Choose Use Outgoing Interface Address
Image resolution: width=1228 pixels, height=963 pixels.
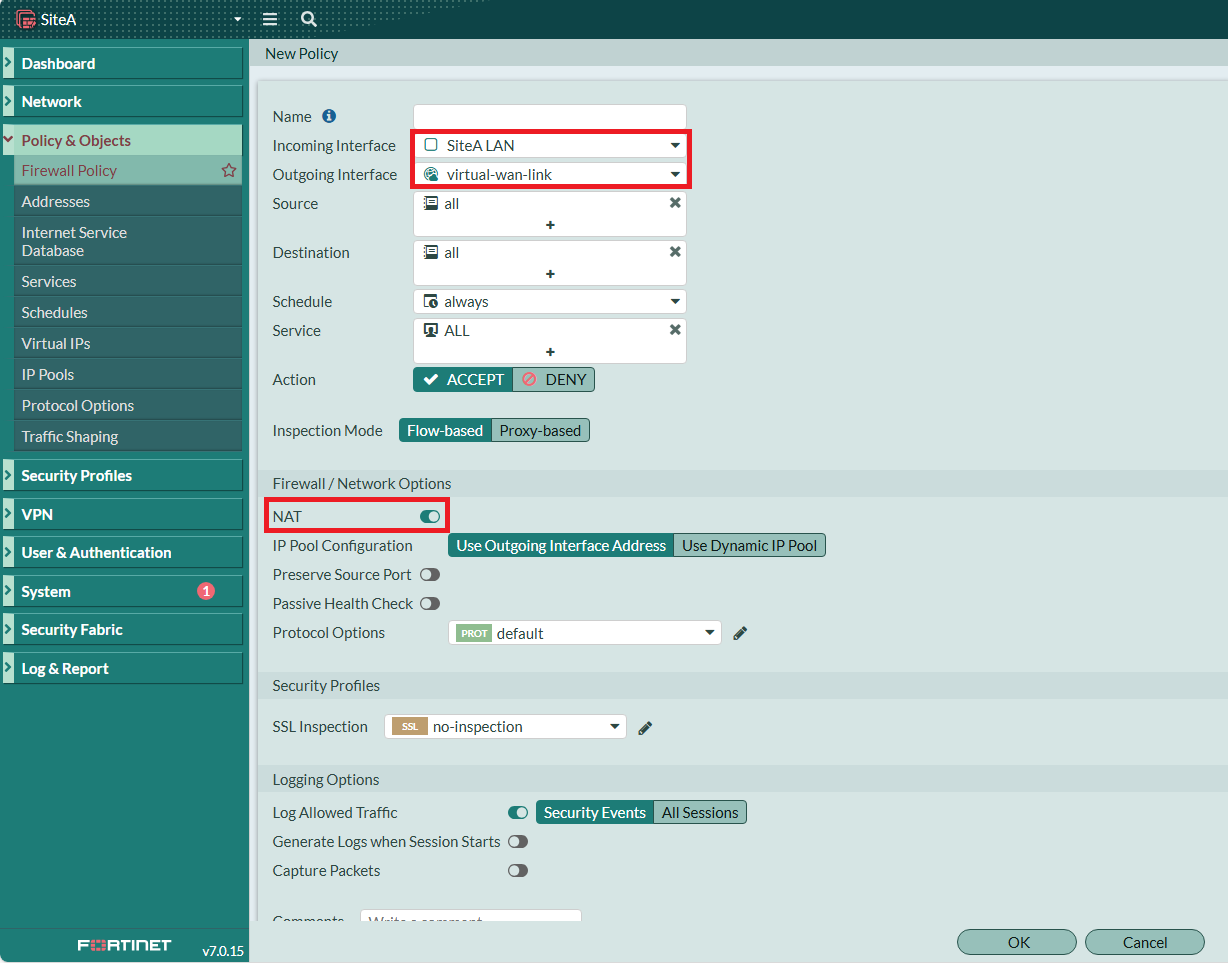tap(561, 546)
